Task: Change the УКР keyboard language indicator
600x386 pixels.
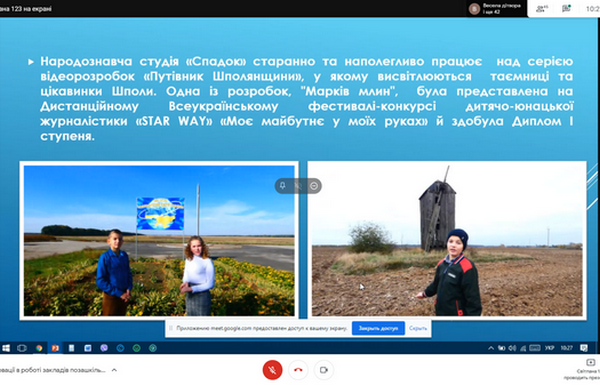Action: 549,348
